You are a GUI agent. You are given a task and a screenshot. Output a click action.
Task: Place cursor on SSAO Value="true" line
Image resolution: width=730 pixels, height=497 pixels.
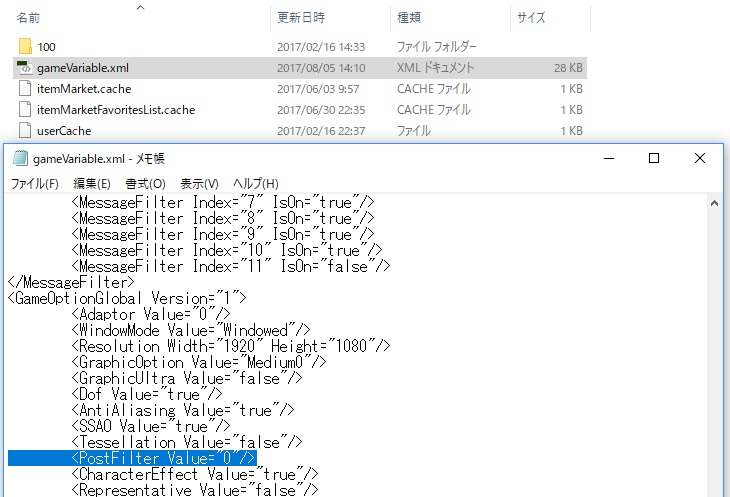151,426
